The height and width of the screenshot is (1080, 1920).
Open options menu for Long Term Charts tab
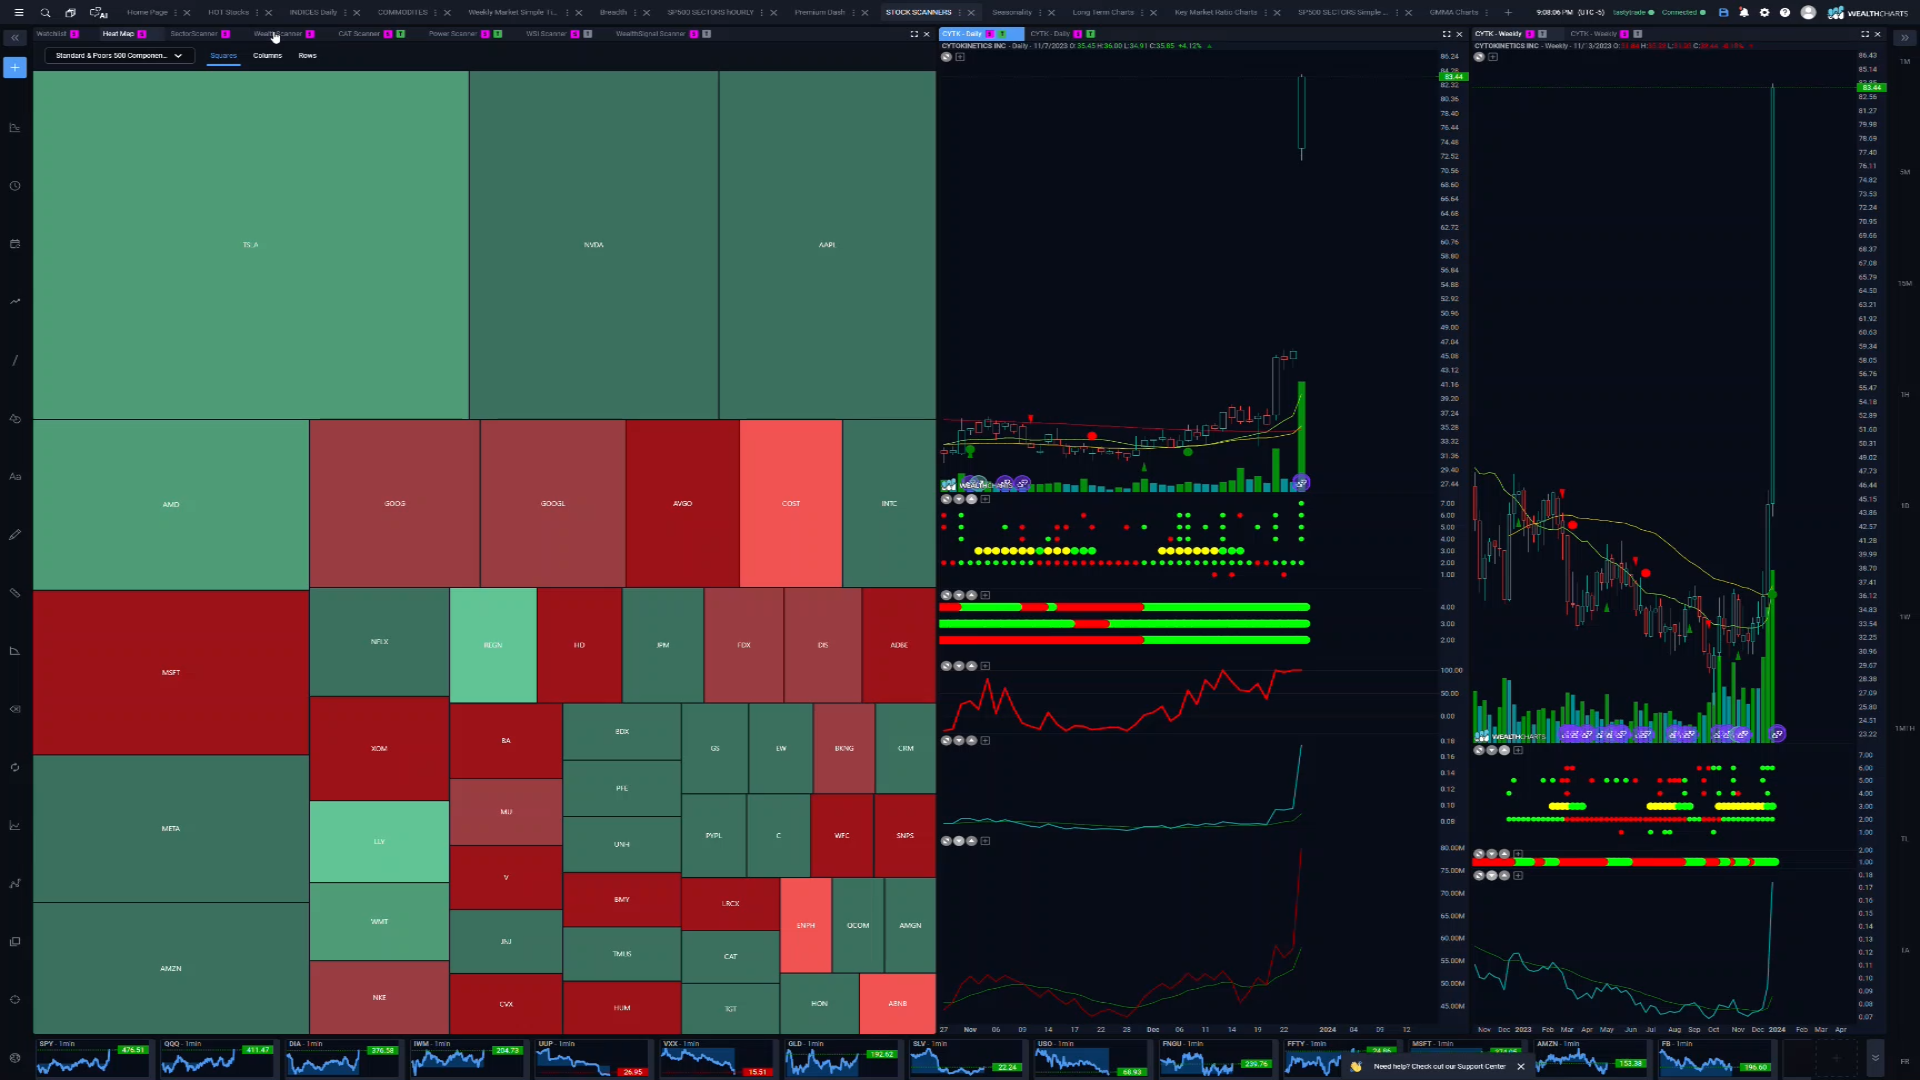(x=1142, y=13)
